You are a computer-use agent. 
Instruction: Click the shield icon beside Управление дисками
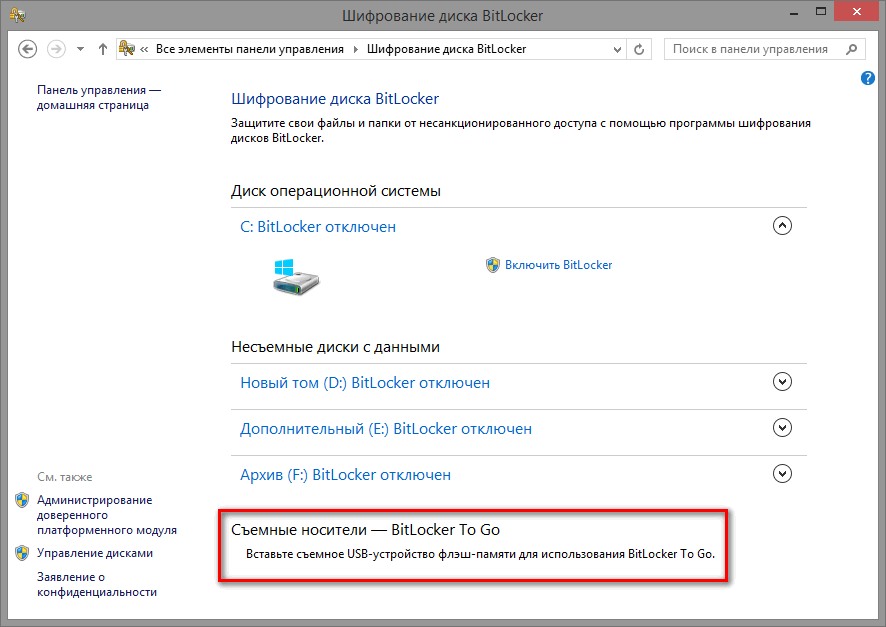click(x=22, y=553)
